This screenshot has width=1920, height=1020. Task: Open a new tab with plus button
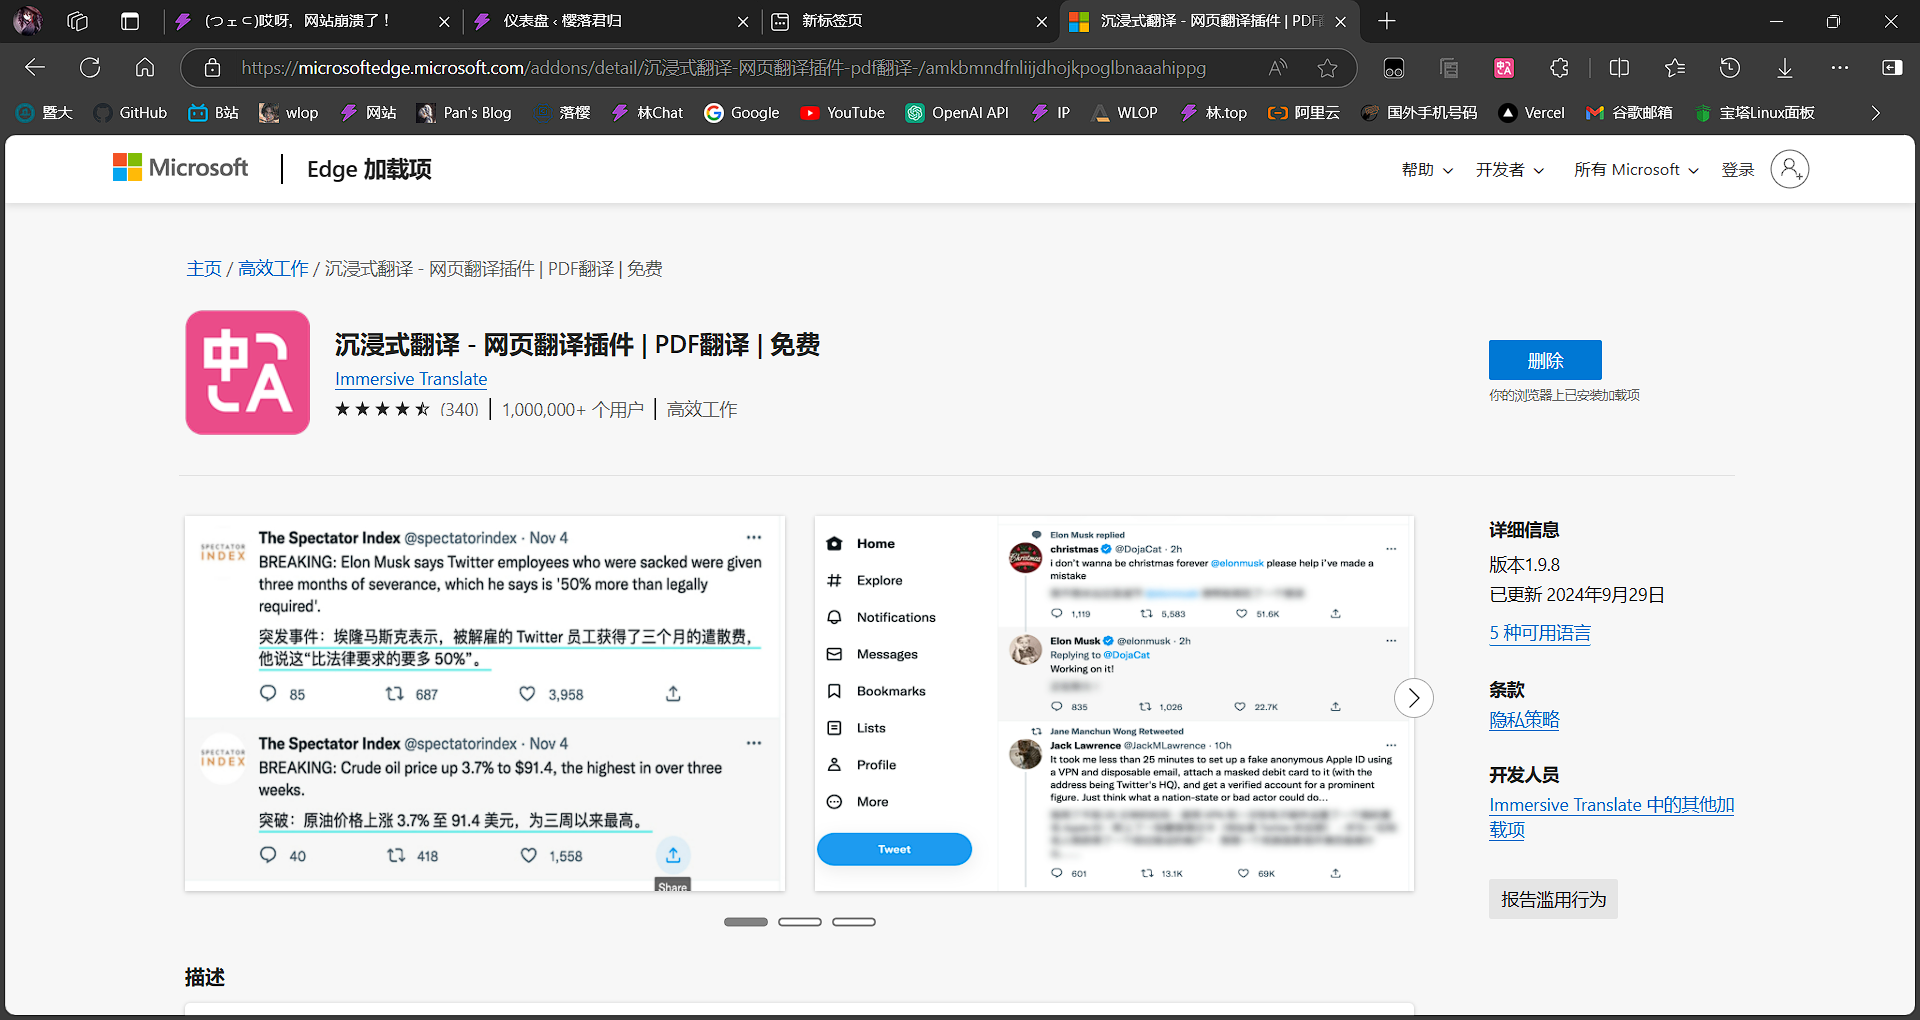(1387, 21)
